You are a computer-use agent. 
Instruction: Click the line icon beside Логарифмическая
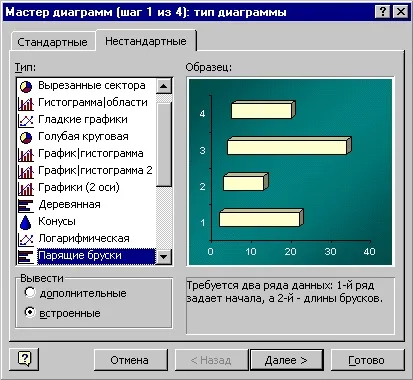[26, 239]
